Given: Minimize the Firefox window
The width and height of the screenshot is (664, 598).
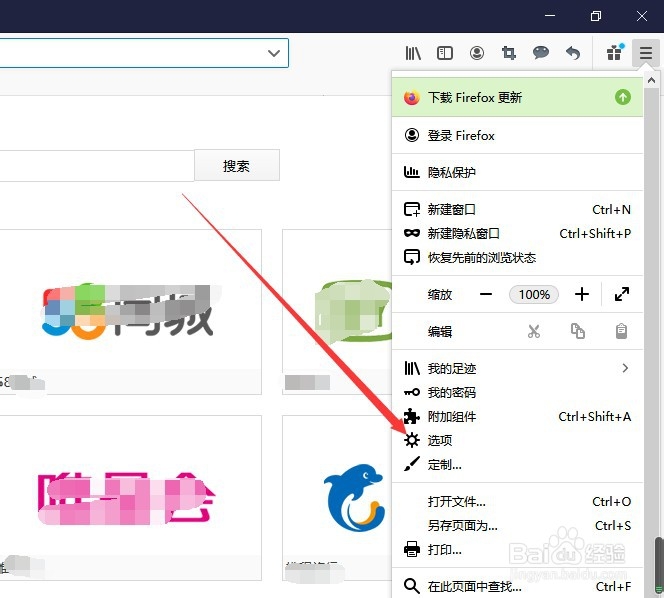Looking at the screenshot, I should [550, 16].
